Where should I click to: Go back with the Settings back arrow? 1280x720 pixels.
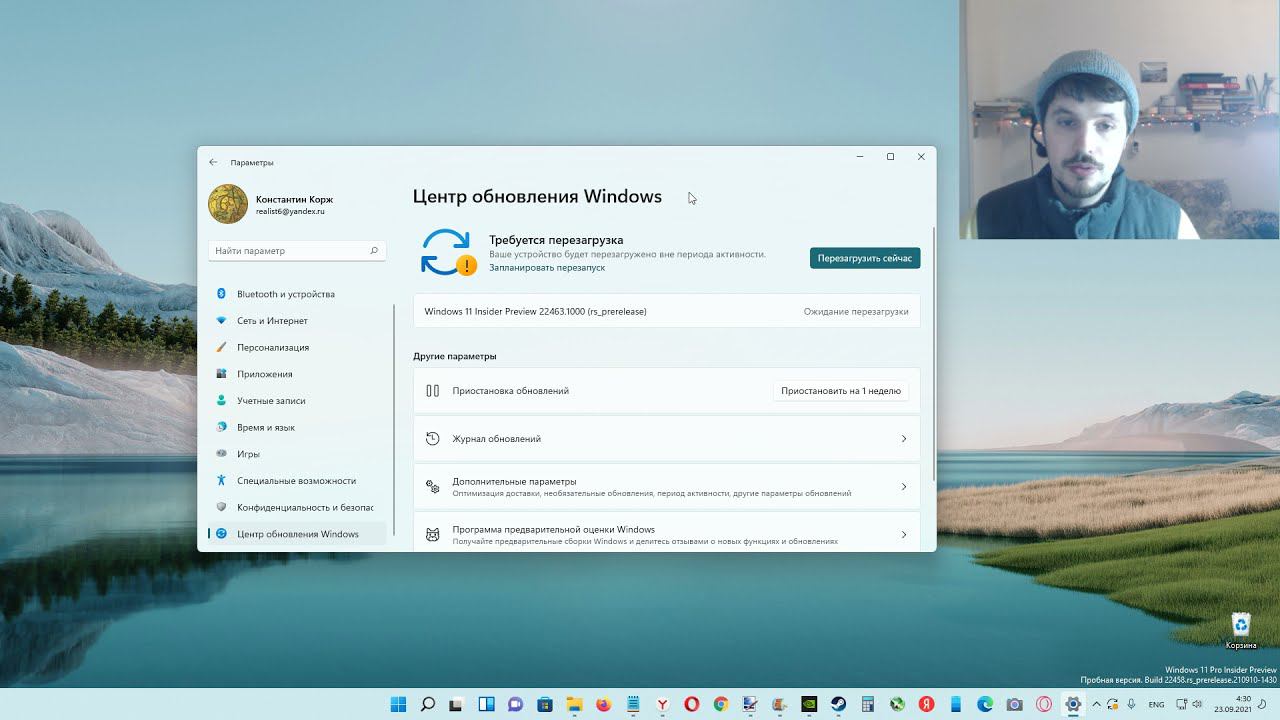point(213,162)
